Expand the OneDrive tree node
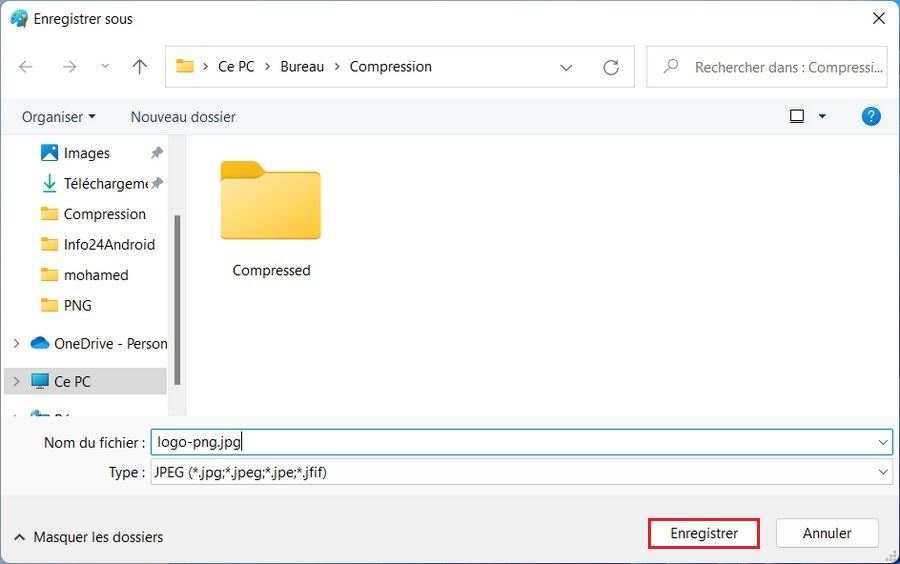Viewport: 900px width, 564px height. pyautogui.click(x=16, y=343)
